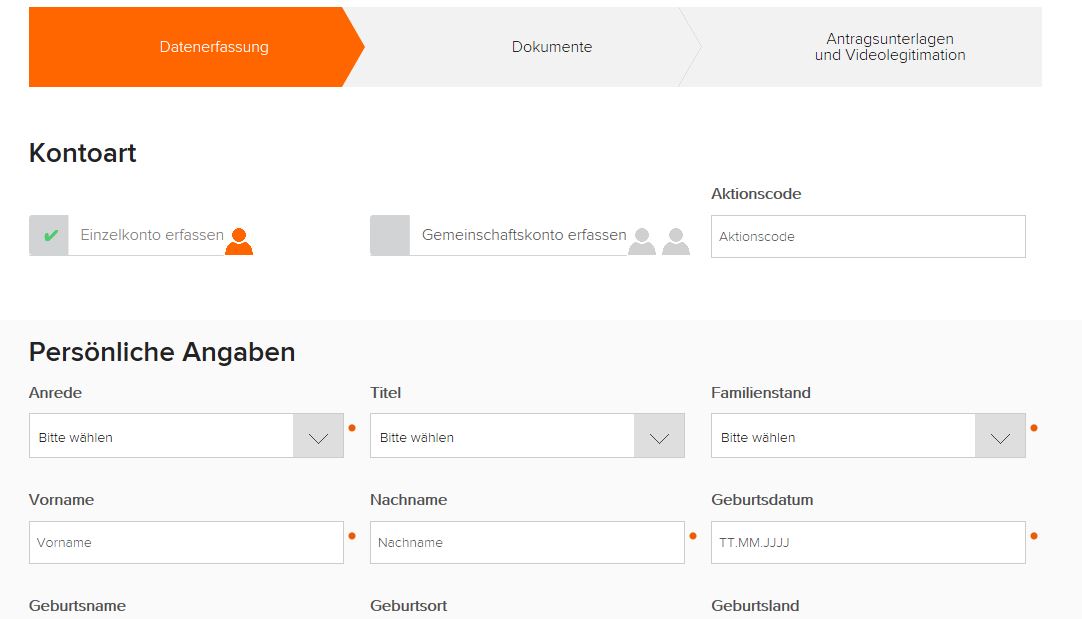Click the Kontoart heading
Viewport: 1082px width, 619px height.
point(83,153)
